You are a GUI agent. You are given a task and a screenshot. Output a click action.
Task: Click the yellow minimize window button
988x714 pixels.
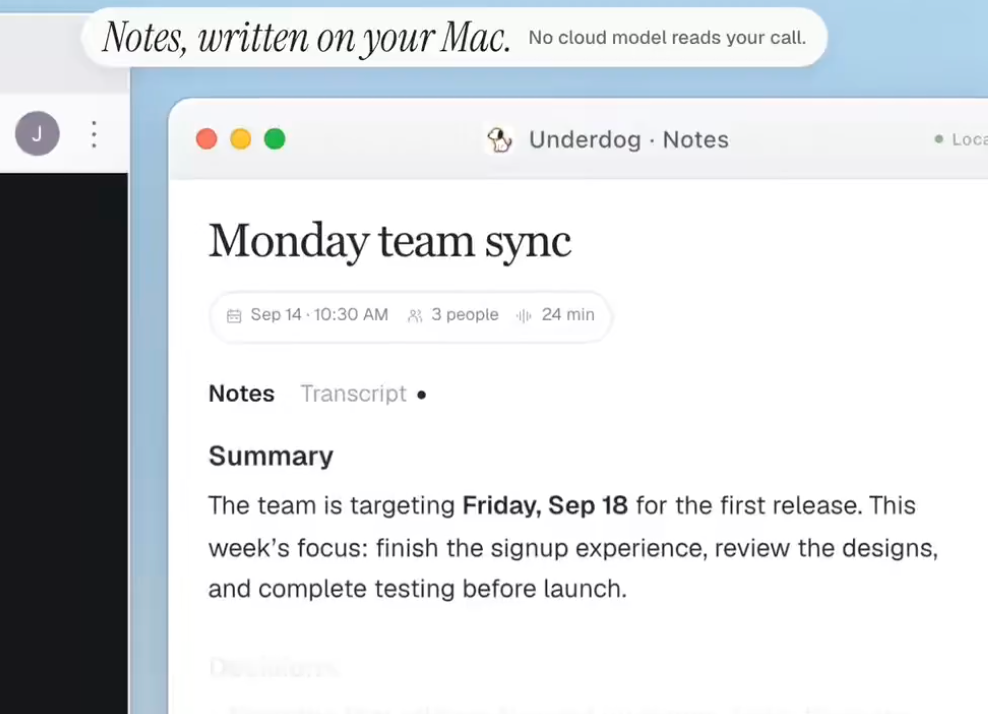click(x=241, y=139)
